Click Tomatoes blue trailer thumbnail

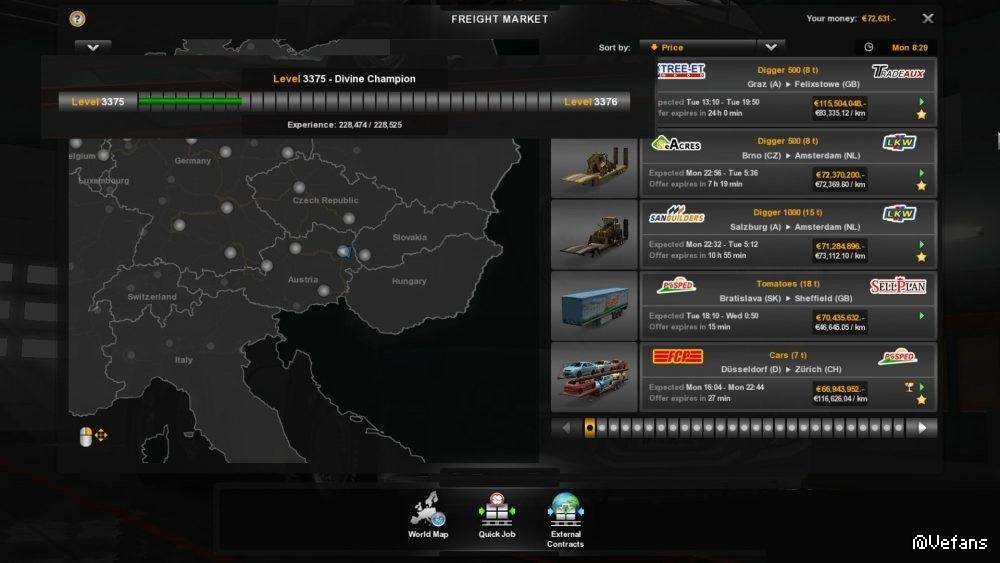click(594, 305)
